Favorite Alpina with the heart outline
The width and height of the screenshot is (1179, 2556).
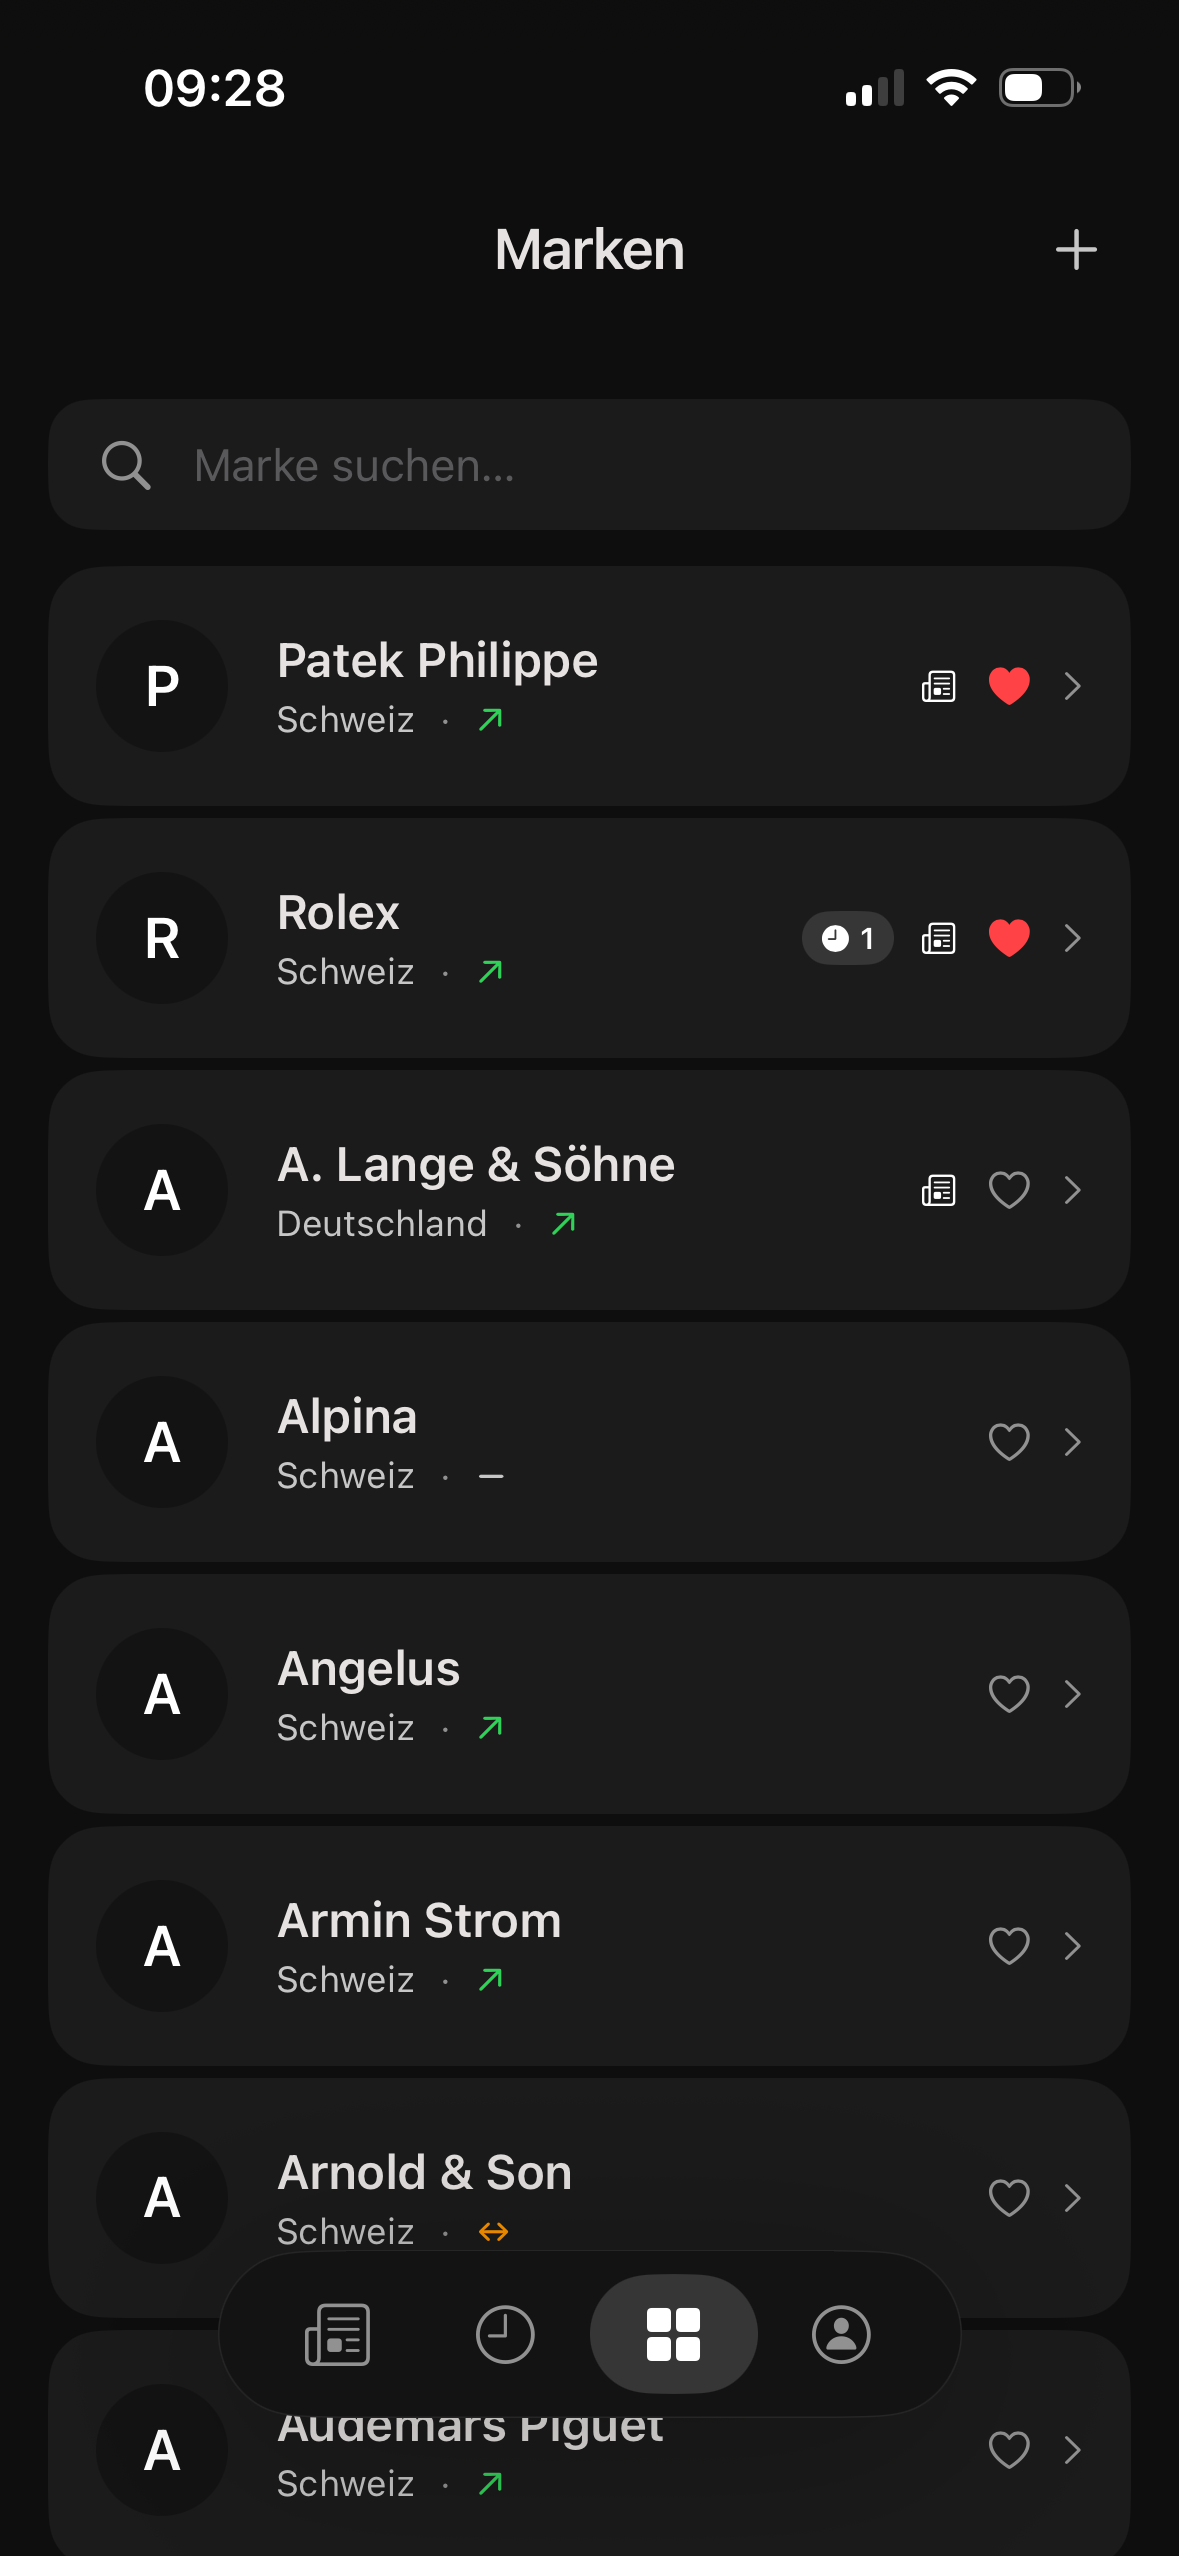1009,1442
